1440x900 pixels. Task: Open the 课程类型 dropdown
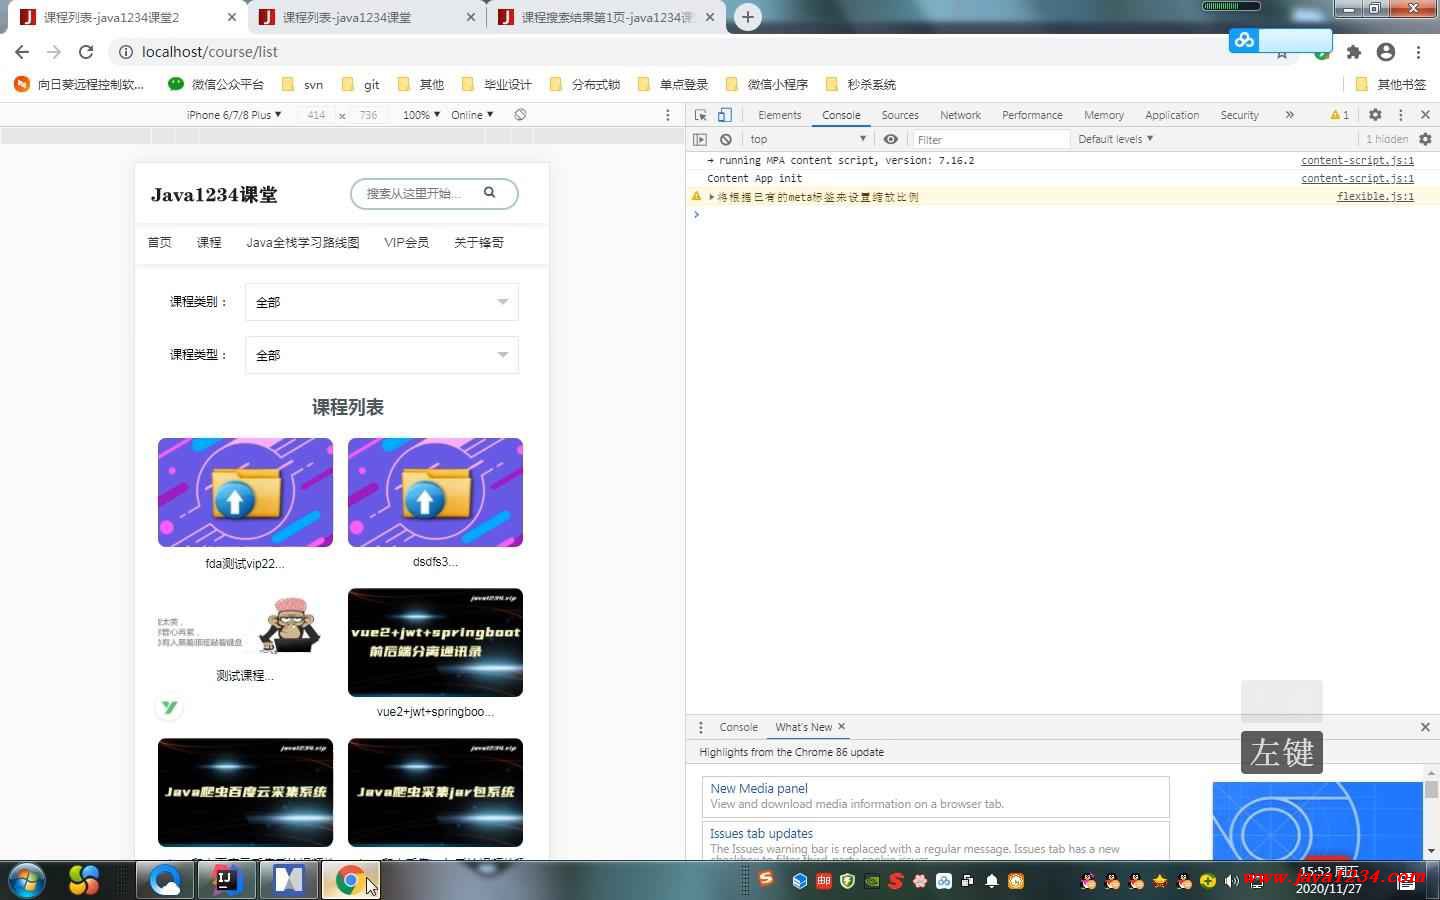pos(382,355)
